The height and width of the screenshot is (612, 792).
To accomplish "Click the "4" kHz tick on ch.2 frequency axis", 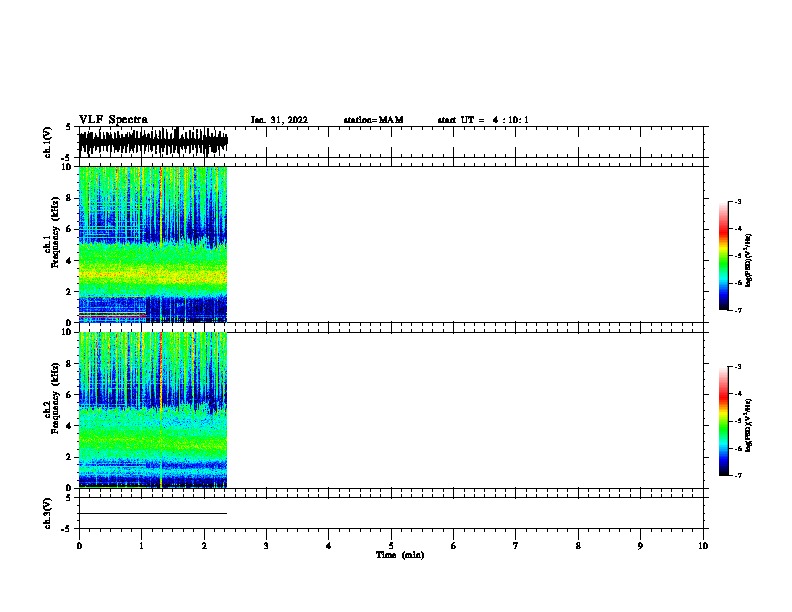I will coord(69,426).
